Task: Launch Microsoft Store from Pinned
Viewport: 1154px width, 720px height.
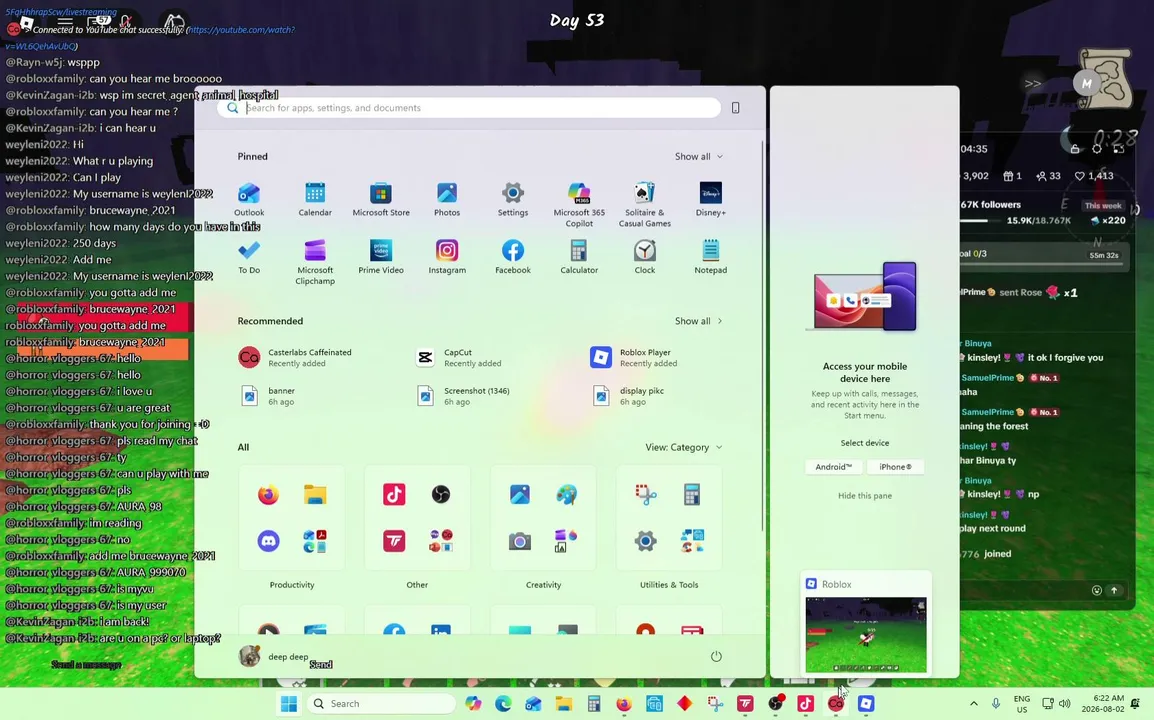Action: (x=380, y=200)
